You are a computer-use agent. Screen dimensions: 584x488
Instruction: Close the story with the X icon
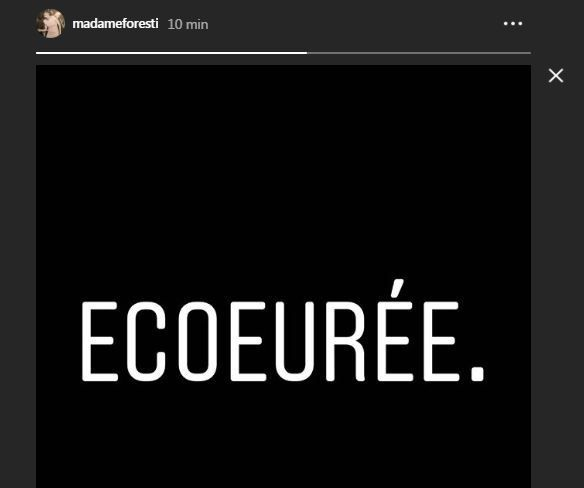pos(556,76)
